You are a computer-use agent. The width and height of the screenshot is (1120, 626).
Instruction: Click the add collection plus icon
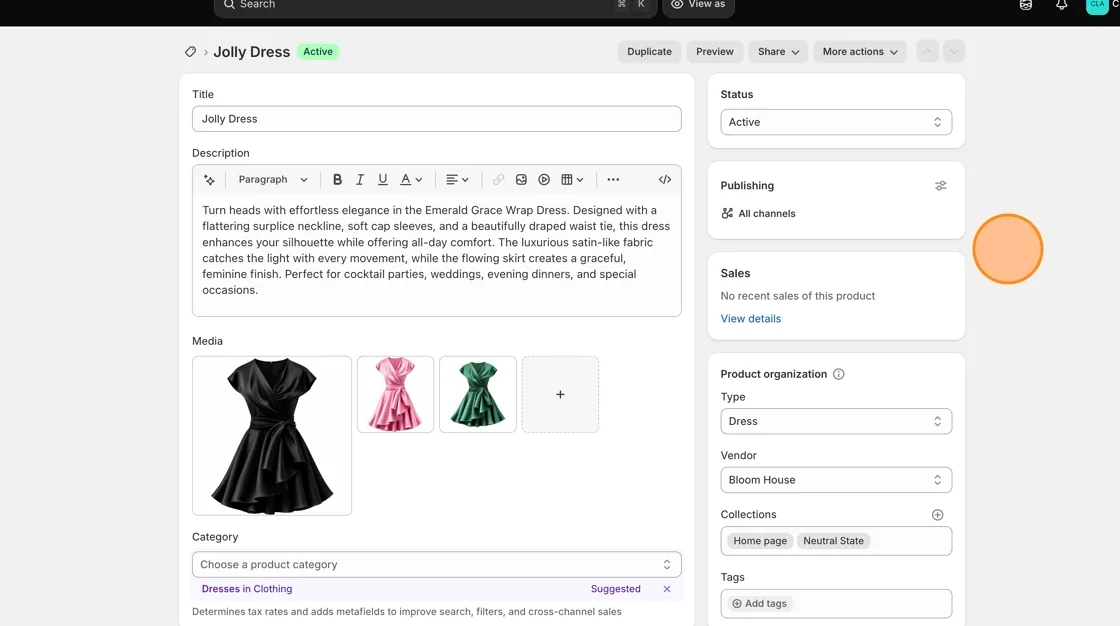pyautogui.click(x=938, y=515)
